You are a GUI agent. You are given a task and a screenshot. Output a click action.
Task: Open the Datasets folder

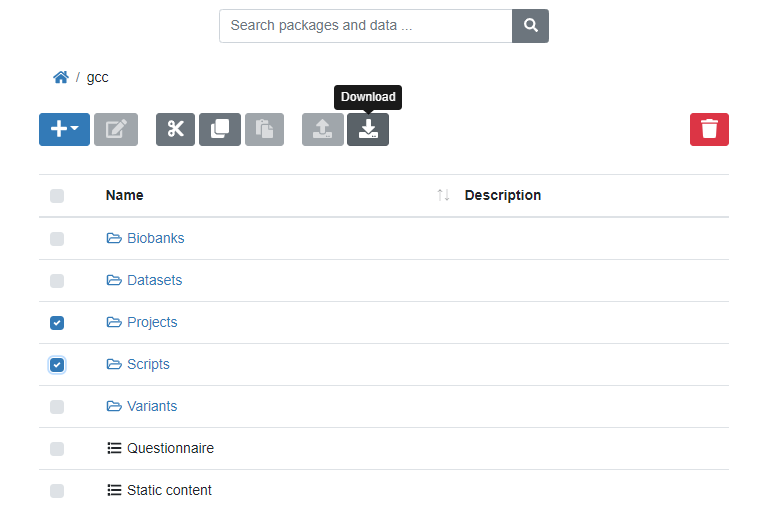[154, 281]
